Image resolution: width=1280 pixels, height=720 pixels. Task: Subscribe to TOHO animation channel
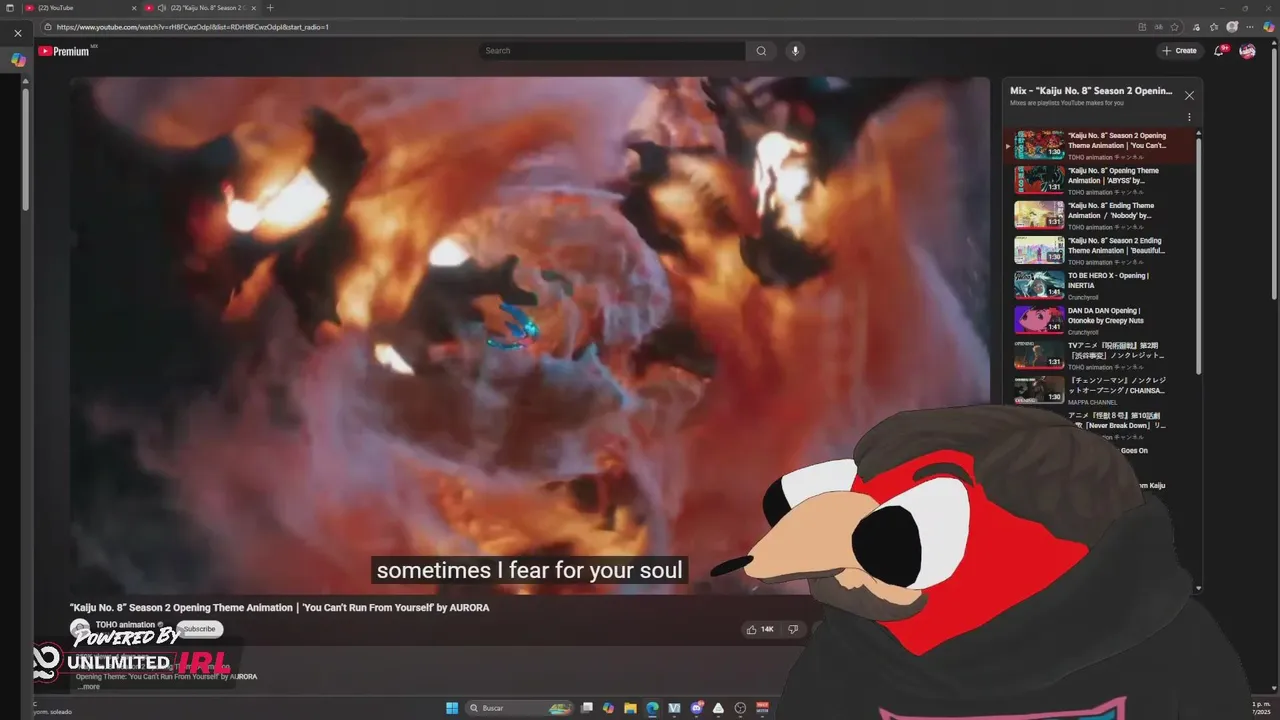[199, 629]
